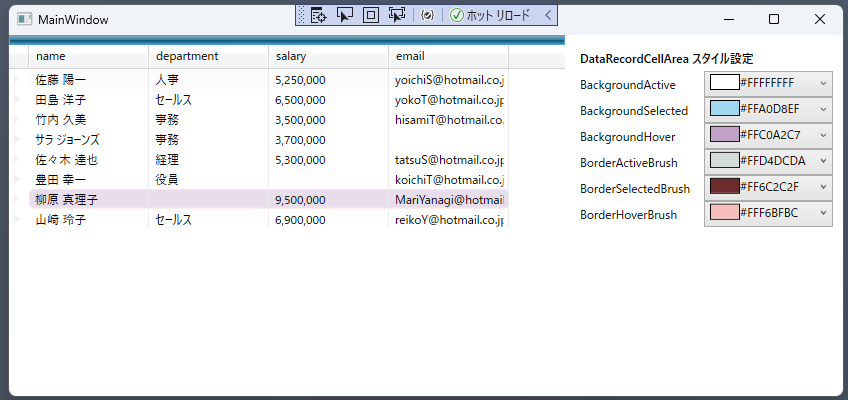Screen dimensions: 848x400
Task: Toggle the display layout adorners icon
Action: pyautogui.click(x=370, y=15)
